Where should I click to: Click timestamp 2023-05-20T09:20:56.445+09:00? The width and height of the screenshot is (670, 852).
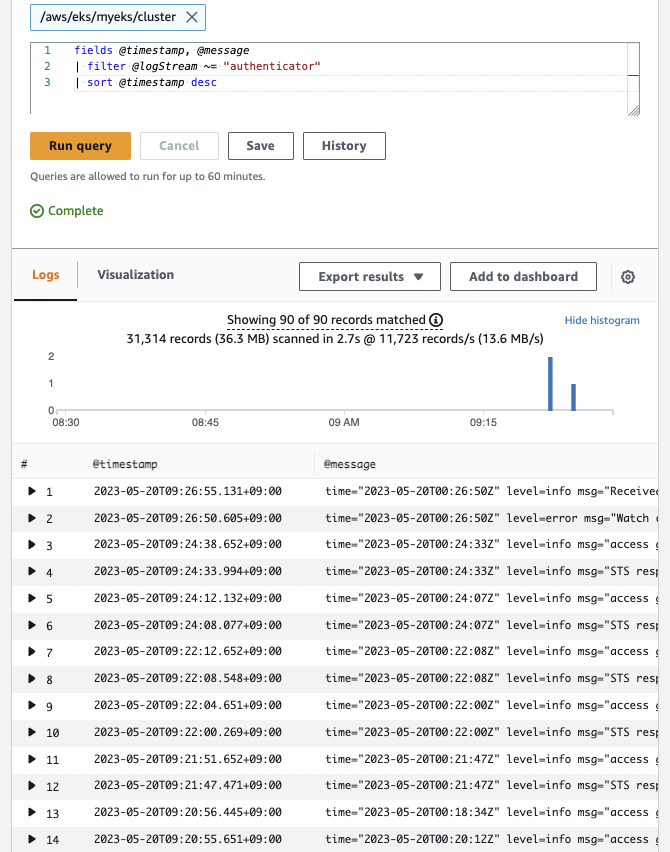(x=188, y=812)
